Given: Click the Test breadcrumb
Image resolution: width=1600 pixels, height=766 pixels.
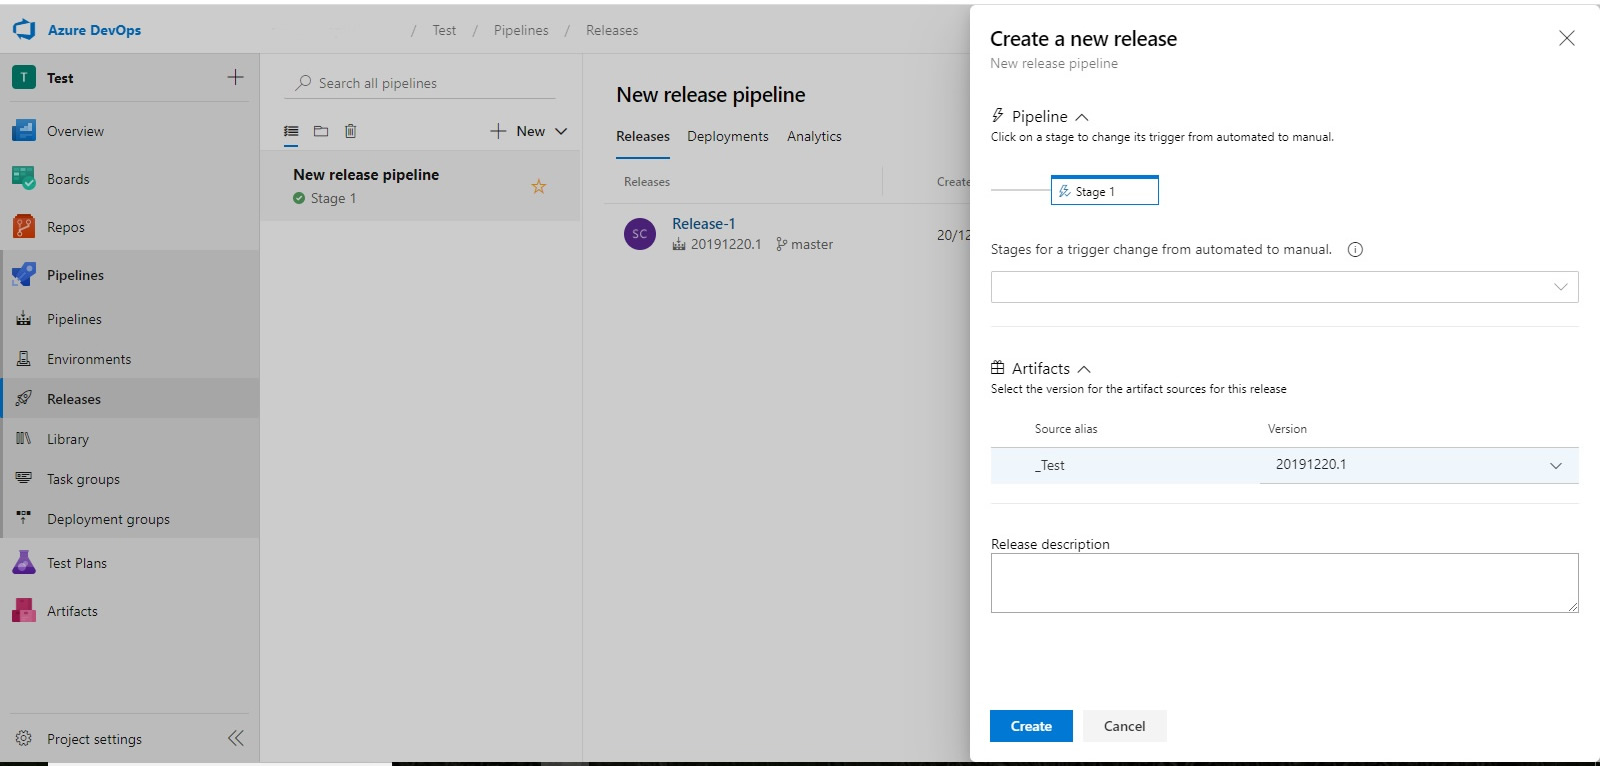Looking at the screenshot, I should (444, 30).
